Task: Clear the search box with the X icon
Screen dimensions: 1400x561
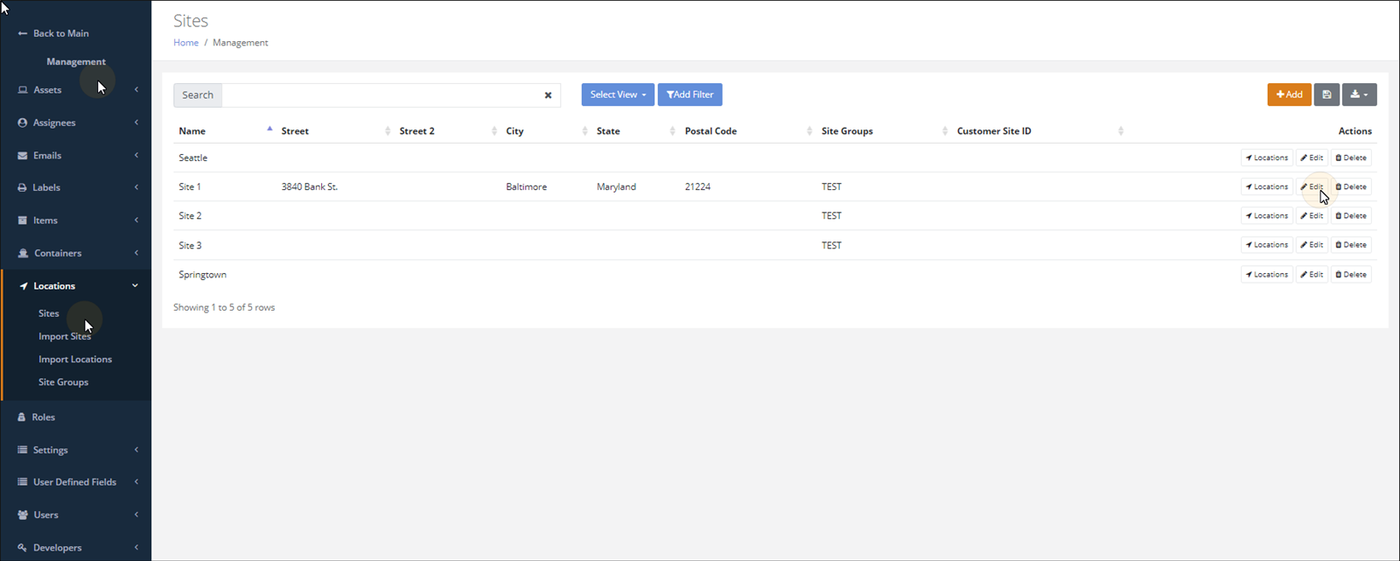Action: tap(548, 95)
